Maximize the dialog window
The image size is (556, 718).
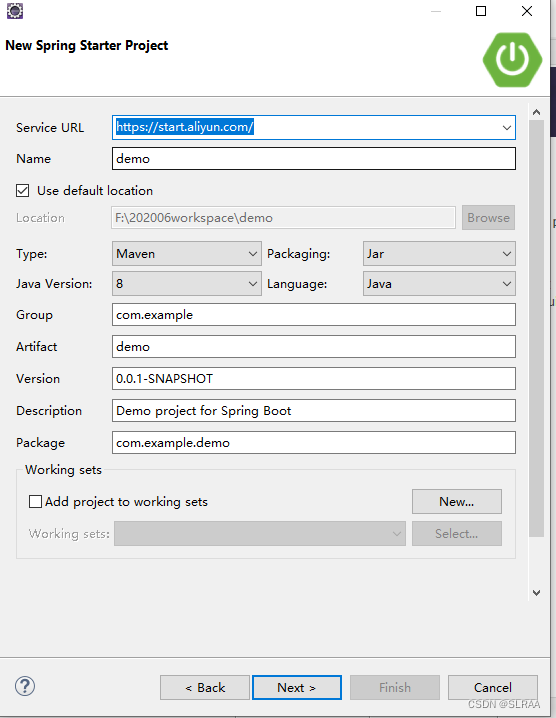(480, 11)
